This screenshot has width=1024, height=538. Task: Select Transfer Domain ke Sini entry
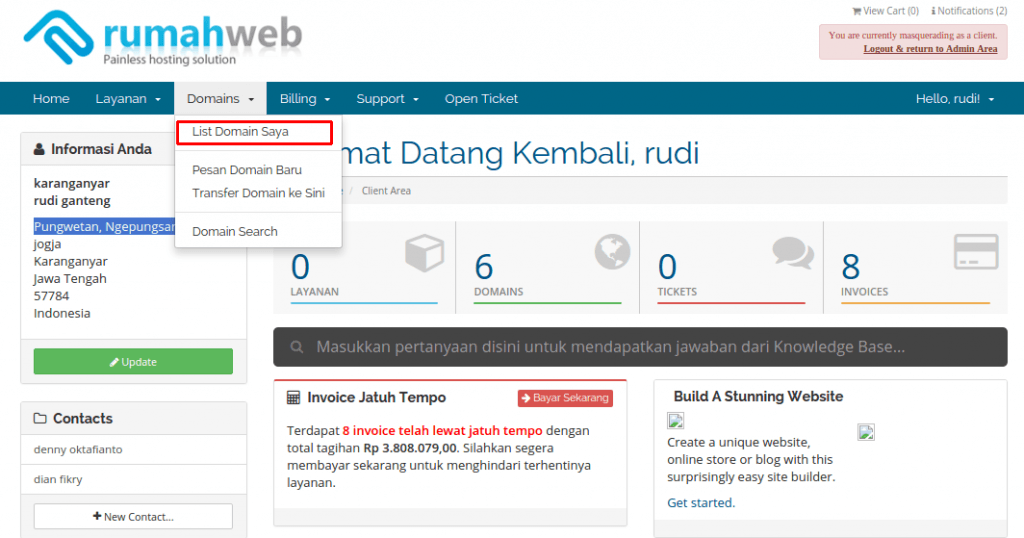[x=258, y=193]
